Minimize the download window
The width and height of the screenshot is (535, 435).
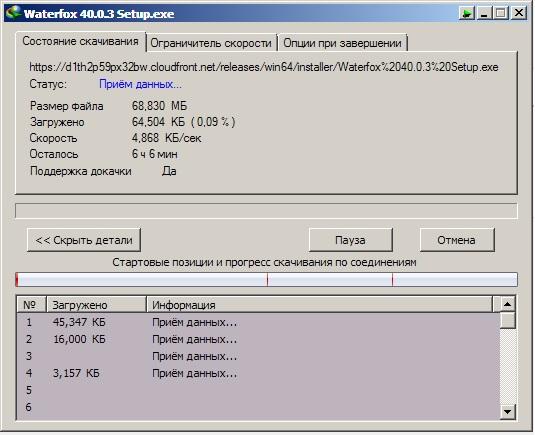(x=484, y=13)
